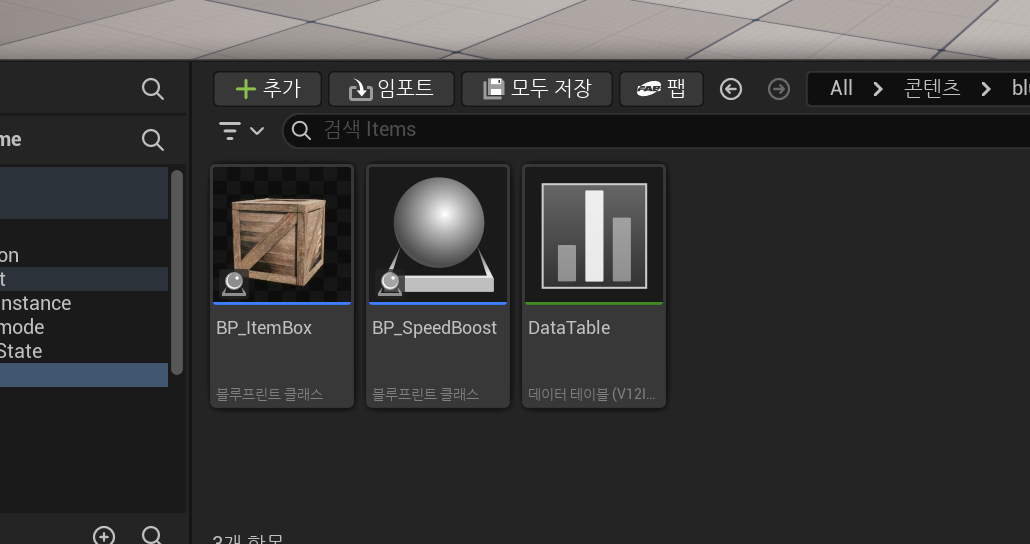1030x544 pixels.
Task: Click the DataTable asset name
Action: 569,328
